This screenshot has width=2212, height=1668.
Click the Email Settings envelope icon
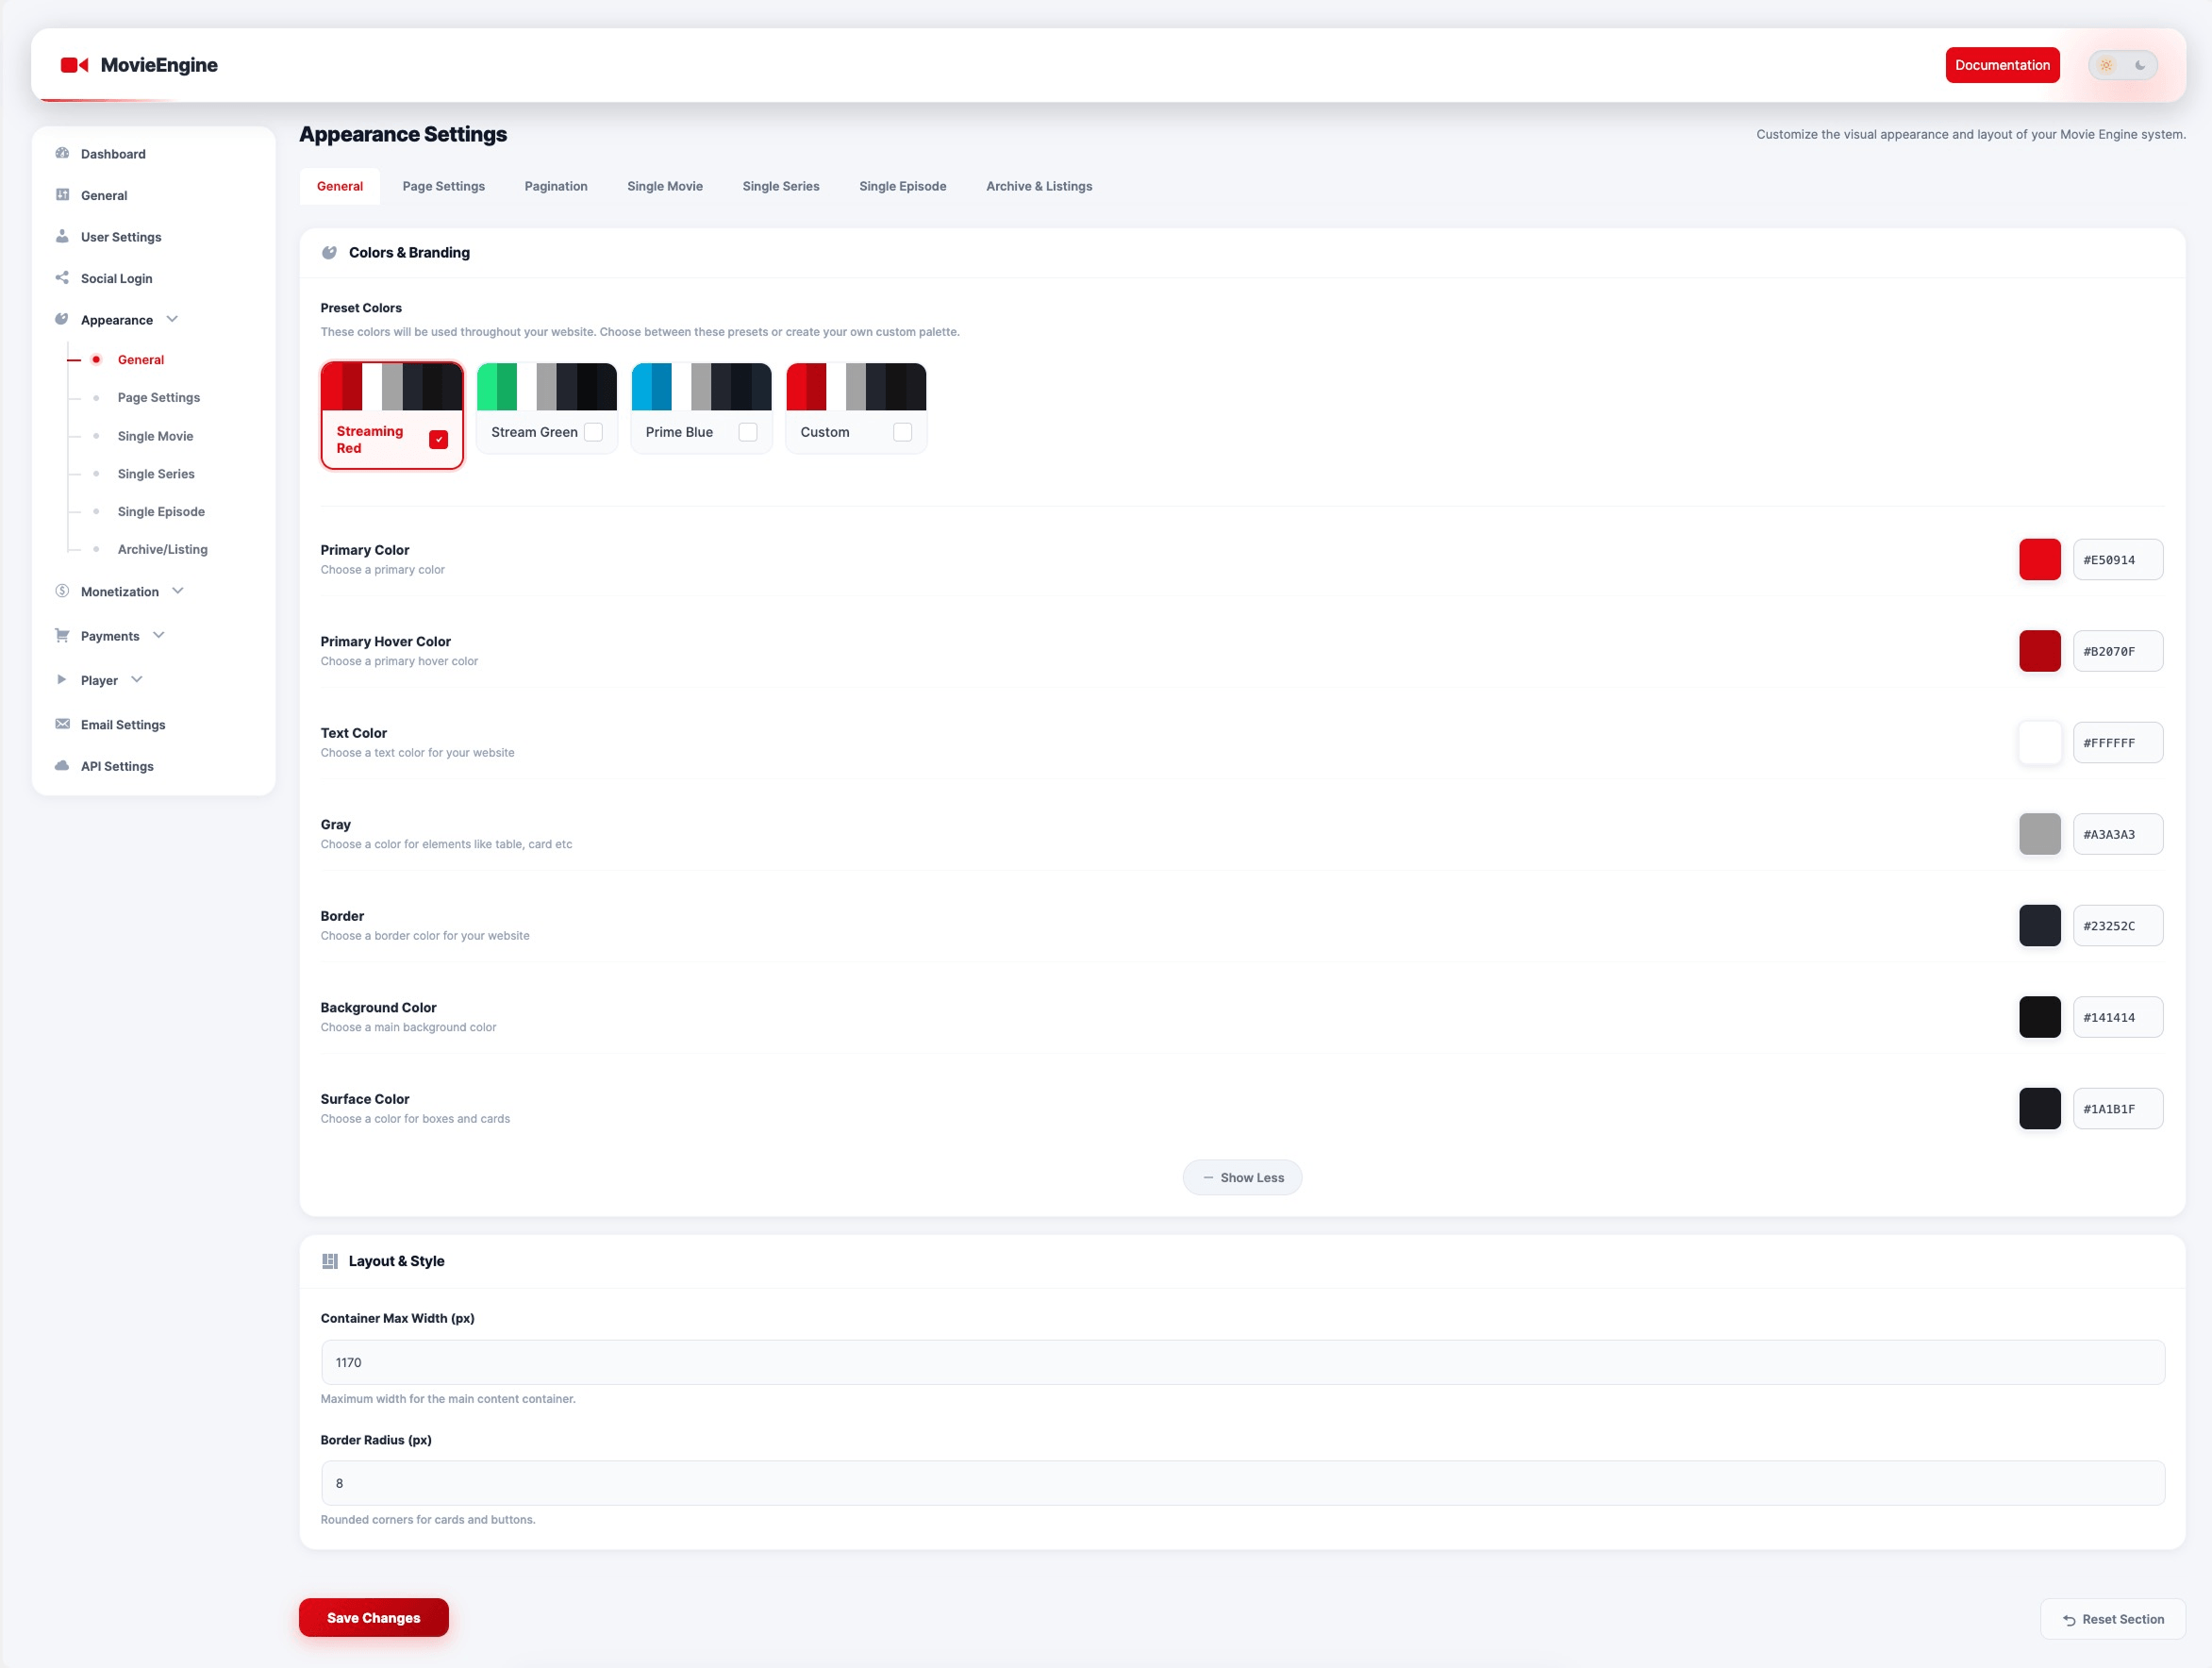click(x=62, y=724)
